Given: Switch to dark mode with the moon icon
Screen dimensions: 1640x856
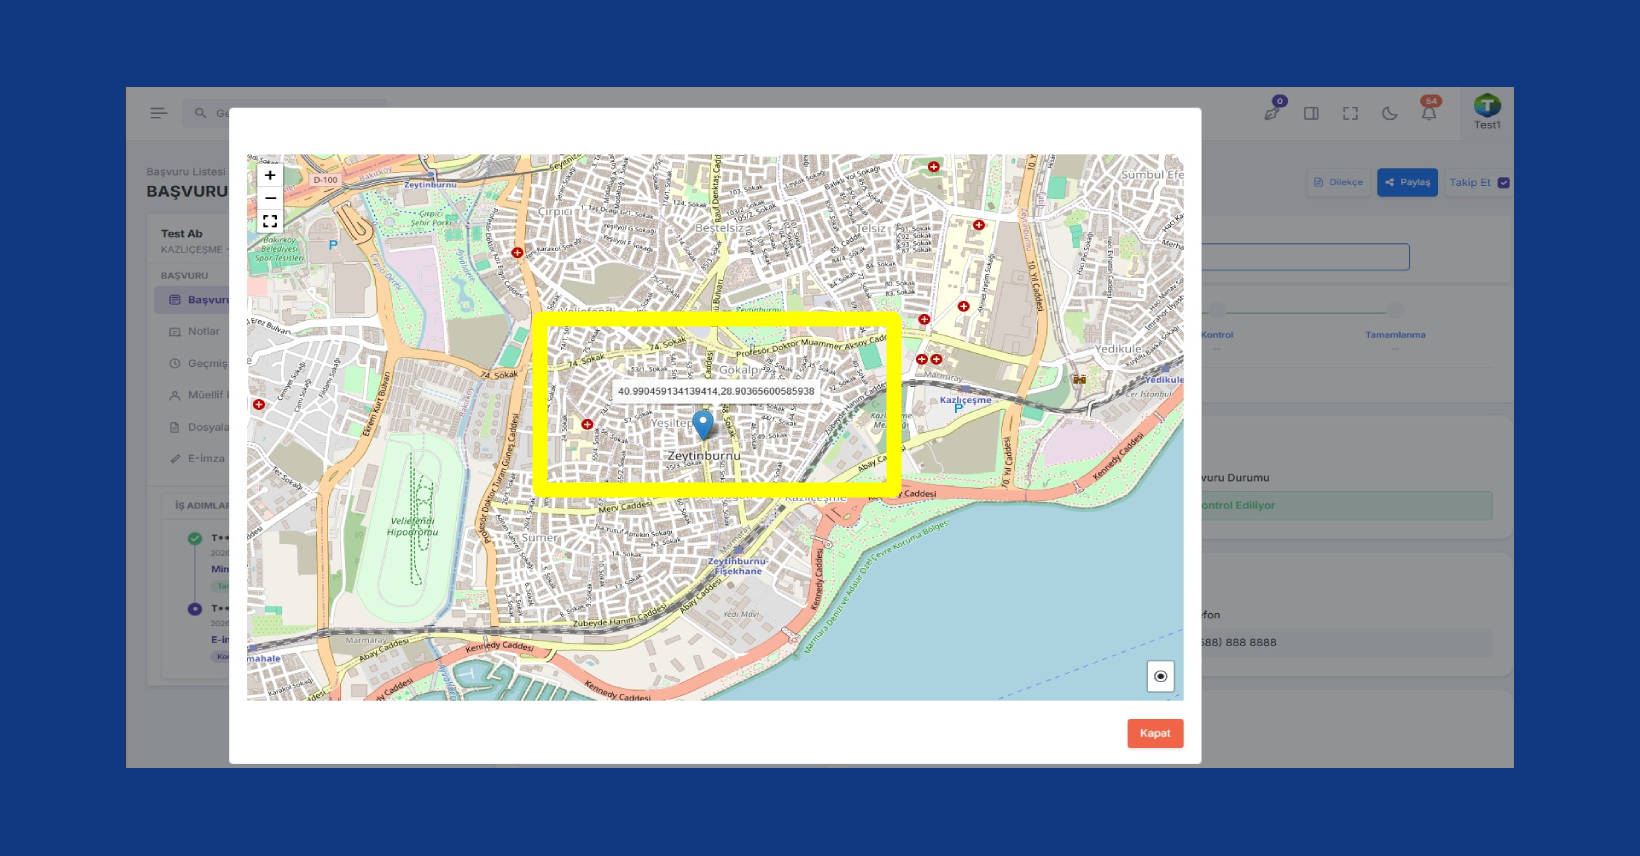Looking at the screenshot, I should click(x=1389, y=113).
